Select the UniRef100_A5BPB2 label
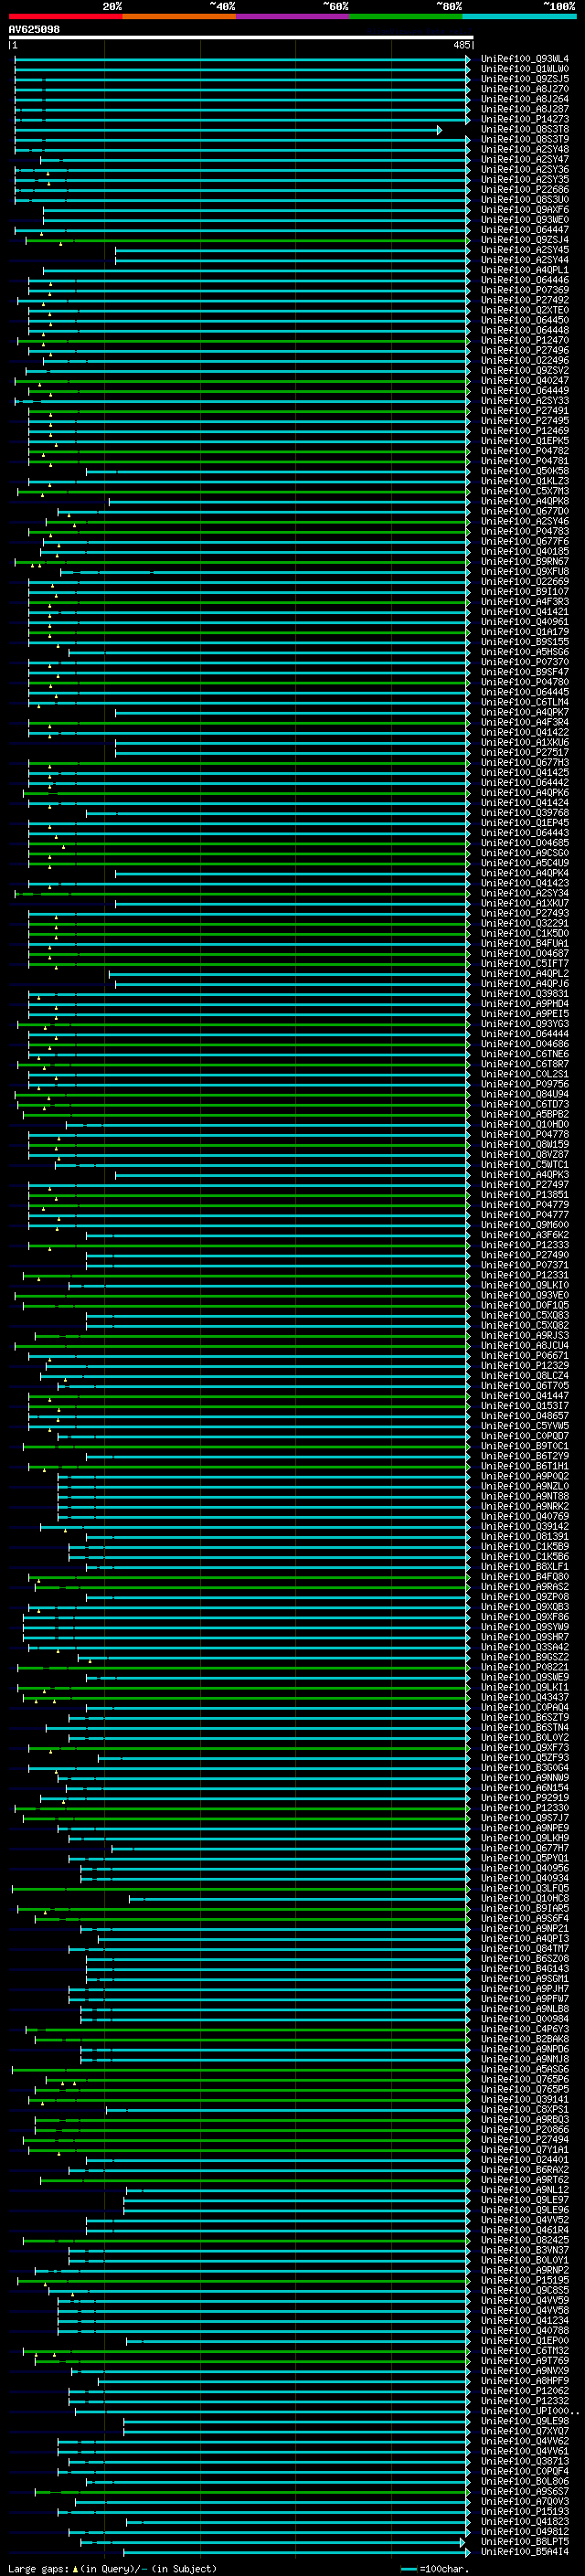 click(524, 1114)
